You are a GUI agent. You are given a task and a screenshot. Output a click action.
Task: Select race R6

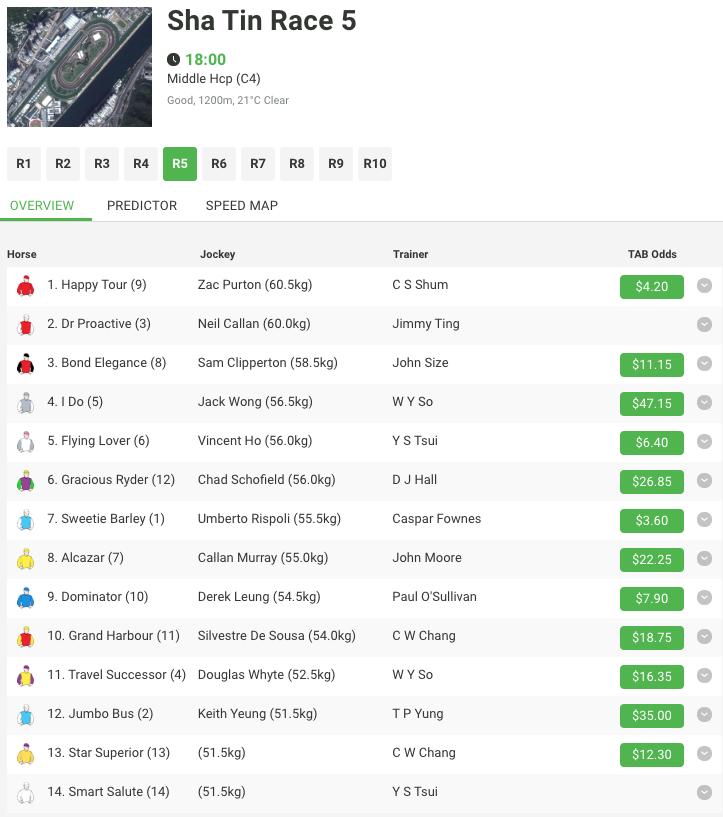(x=219, y=164)
